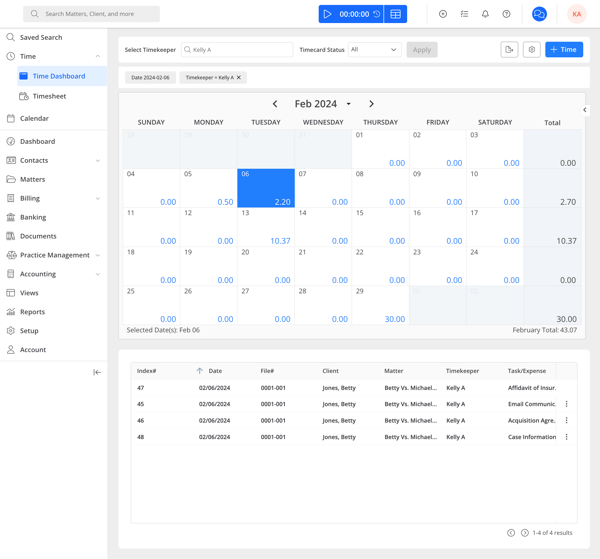
Task: Click the Date 2024-02-06 filter chip
Action: point(150,77)
